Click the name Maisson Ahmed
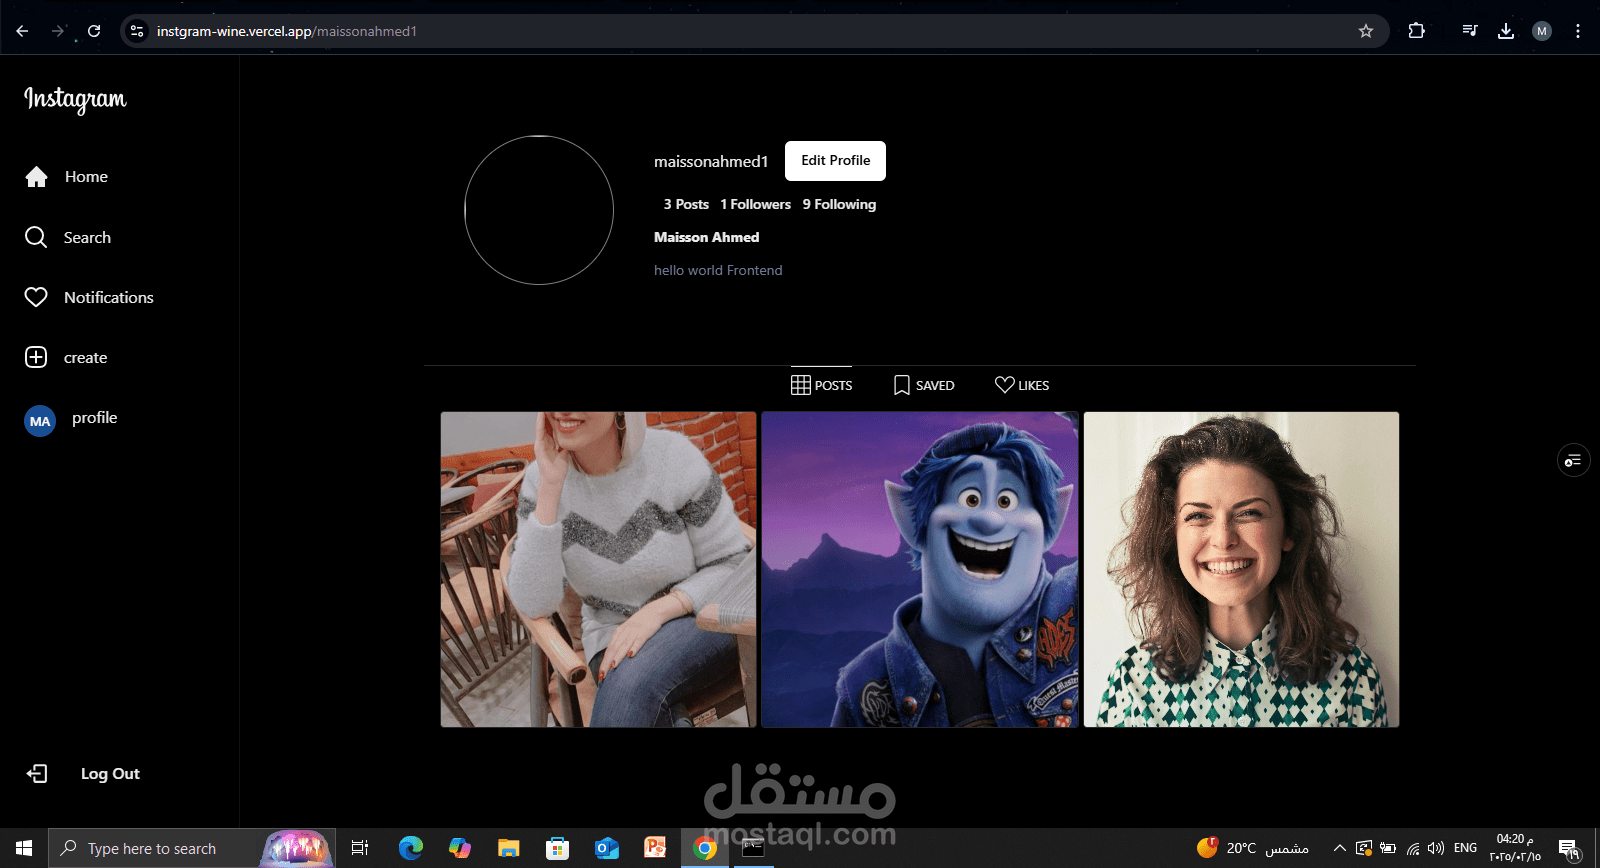1600x868 pixels. 706,237
